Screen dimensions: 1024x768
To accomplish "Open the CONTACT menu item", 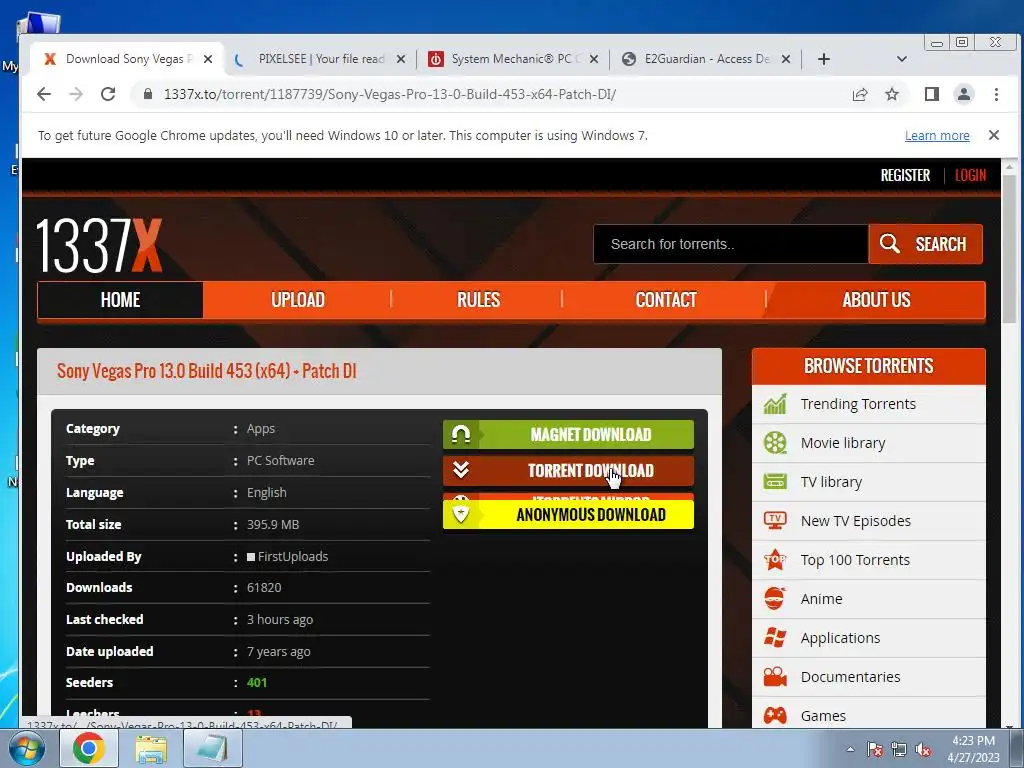I will pyautogui.click(x=666, y=300).
